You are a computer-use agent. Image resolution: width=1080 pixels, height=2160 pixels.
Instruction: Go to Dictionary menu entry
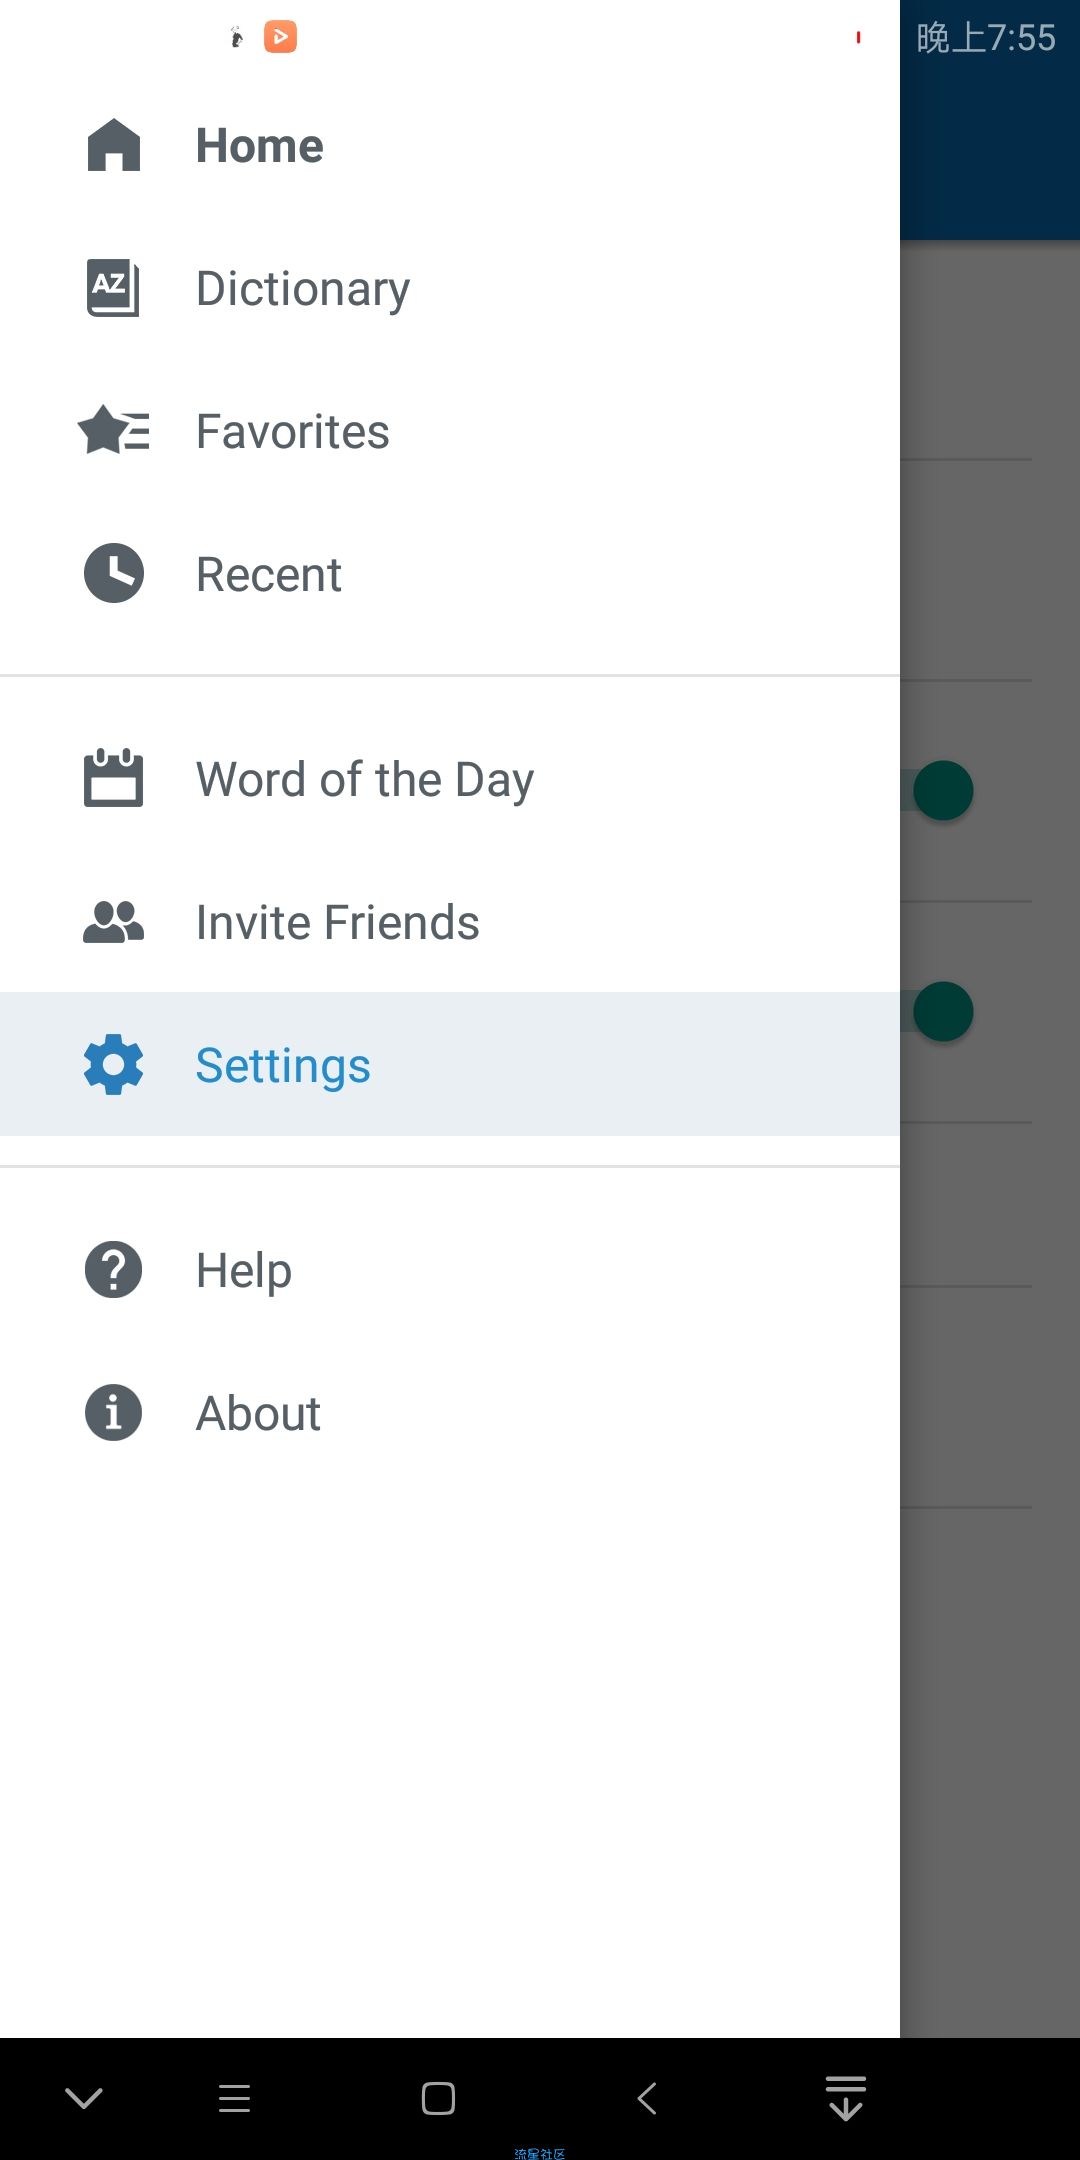point(450,288)
